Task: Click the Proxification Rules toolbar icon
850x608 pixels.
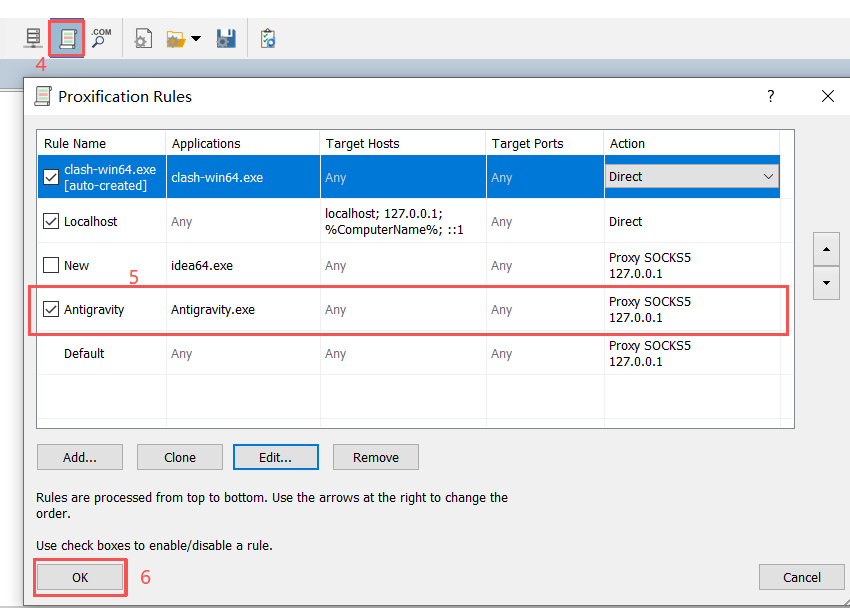Action: click(66, 38)
